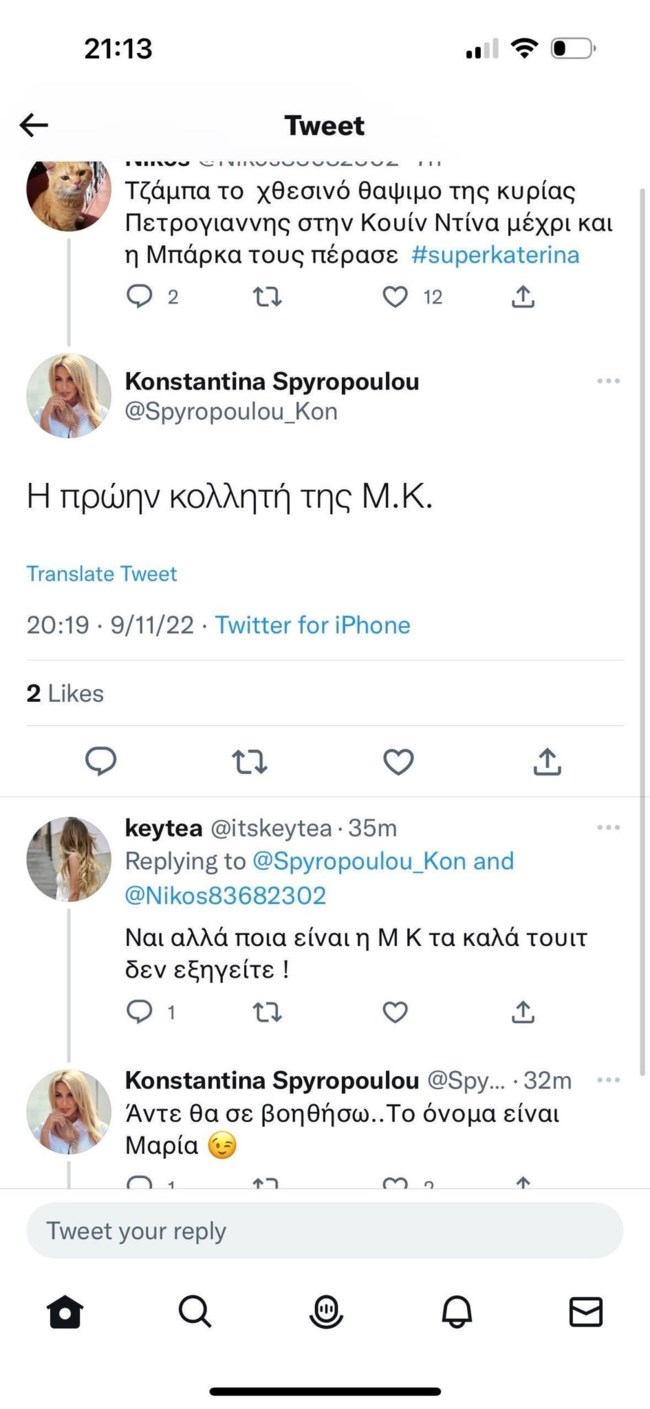Open more options on keytea's reply

(x=608, y=828)
